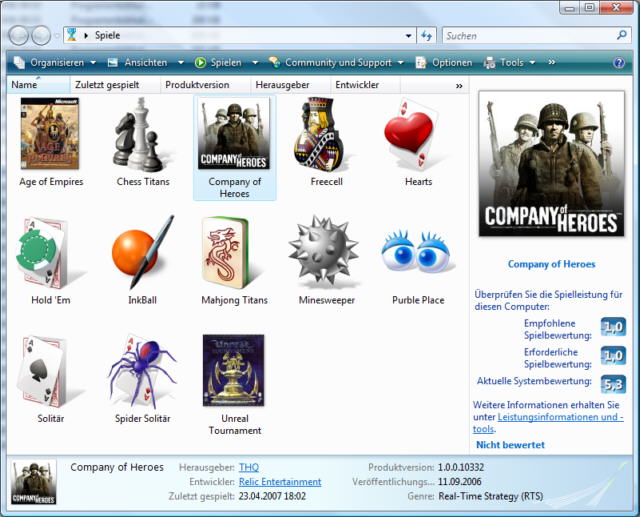Select the Unreal Tournament game icon
This screenshot has height=517, width=640.
tap(233, 370)
